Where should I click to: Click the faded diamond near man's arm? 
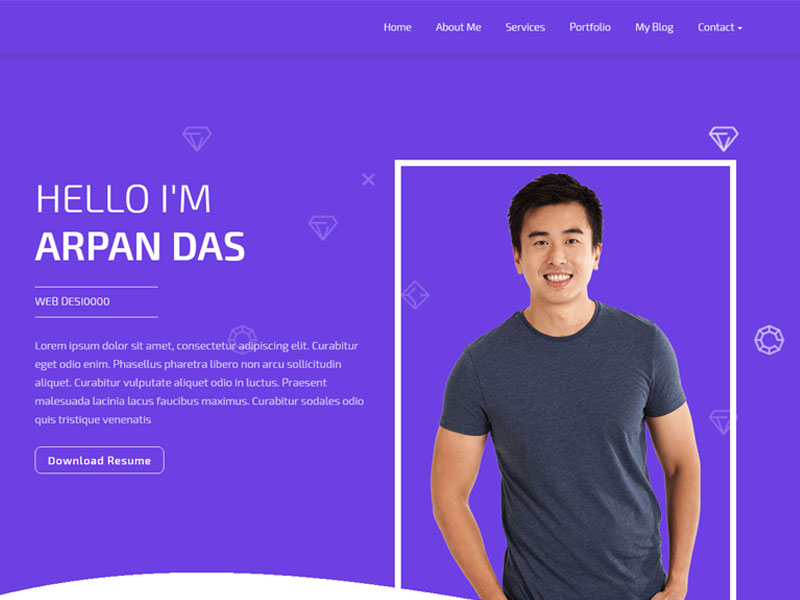click(x=723, y=422)
